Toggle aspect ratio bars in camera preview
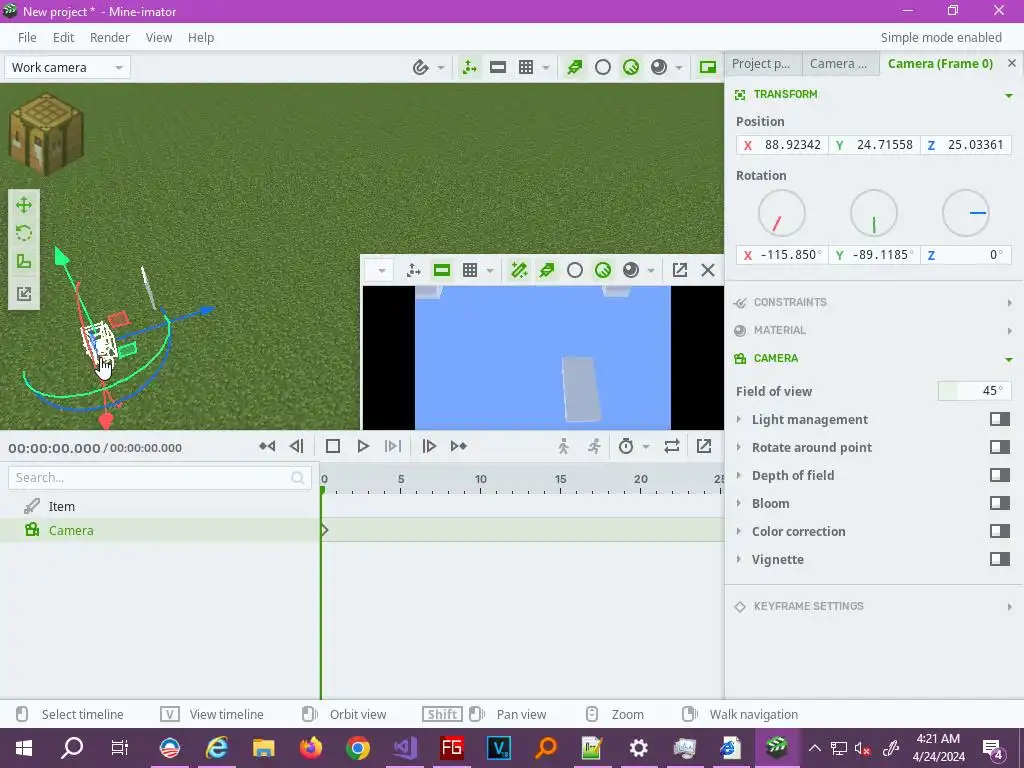Image resolution: width=1024 pixels, height=768 pixels. 441,270
